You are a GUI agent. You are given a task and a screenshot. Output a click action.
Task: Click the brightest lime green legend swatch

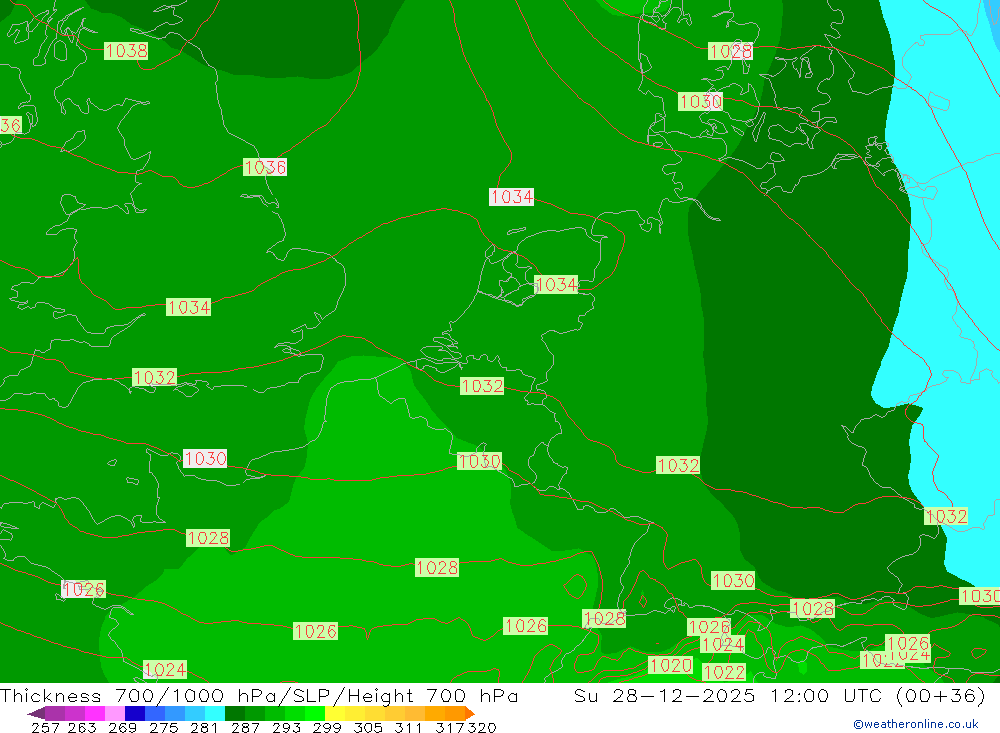[315, 713]
